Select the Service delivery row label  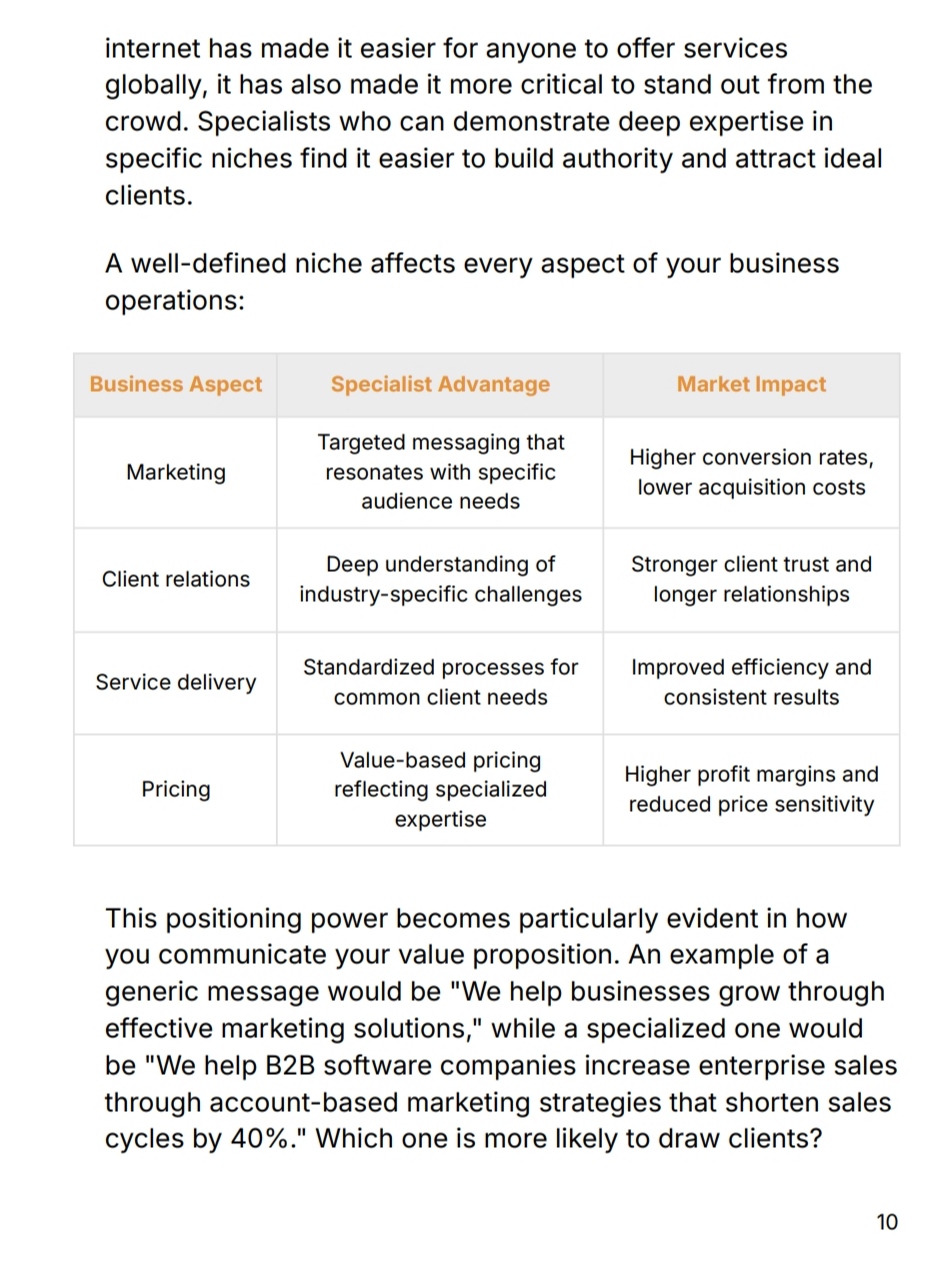[x=176, y=682]
